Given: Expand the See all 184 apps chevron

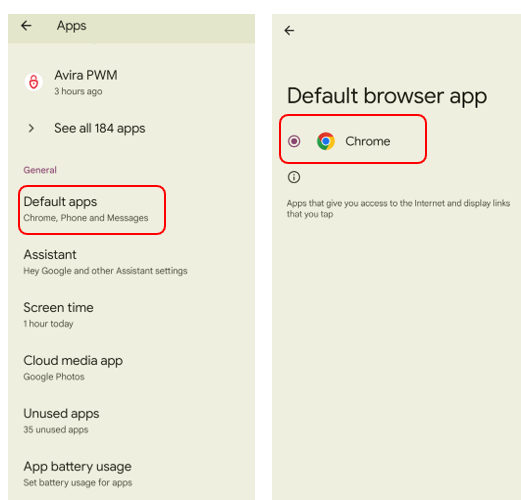Looking at the screenshot, I should tap(31, 128).
